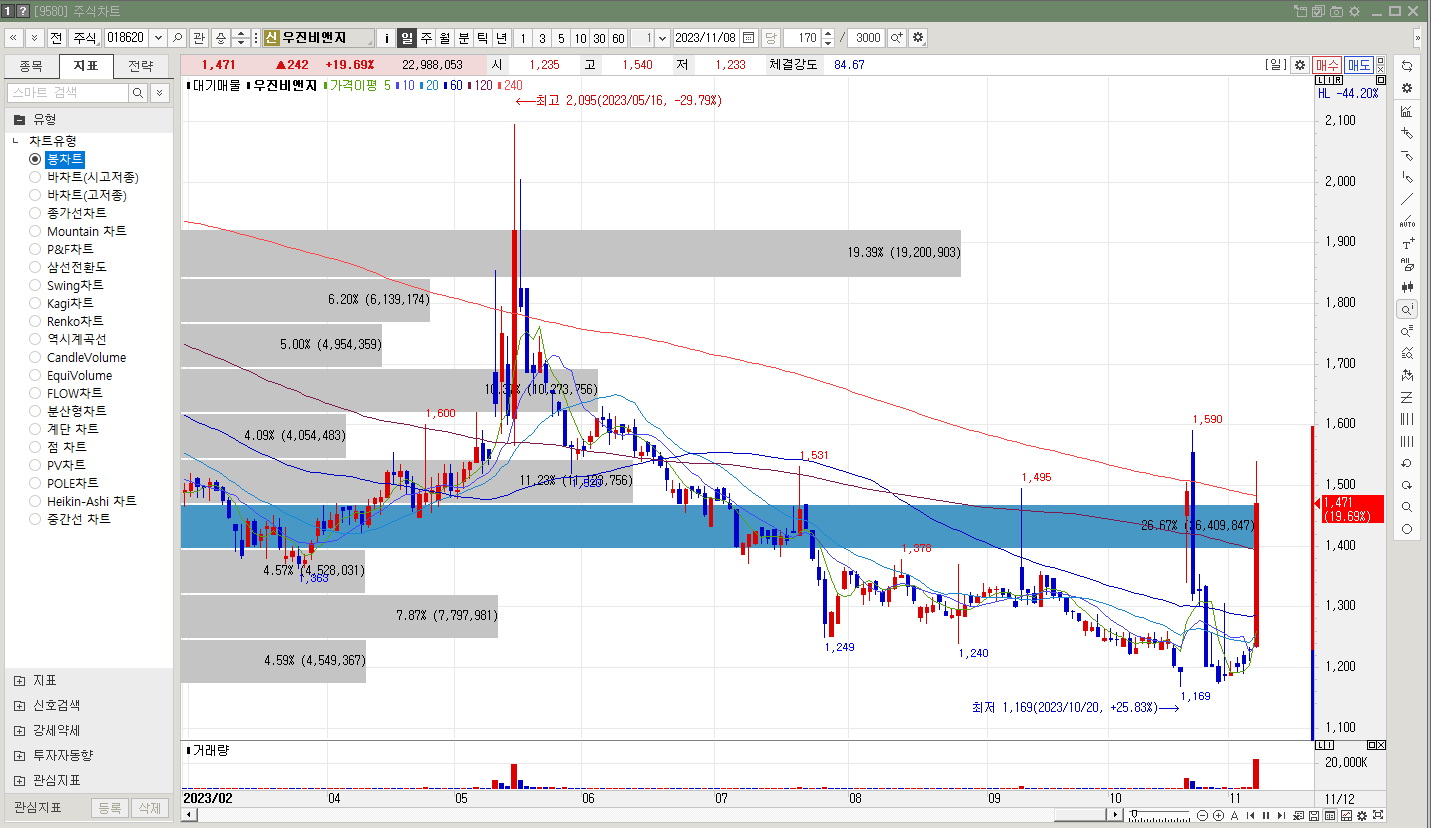
Task: Click the 2023/11/08 date field
Action: point(706,38)
